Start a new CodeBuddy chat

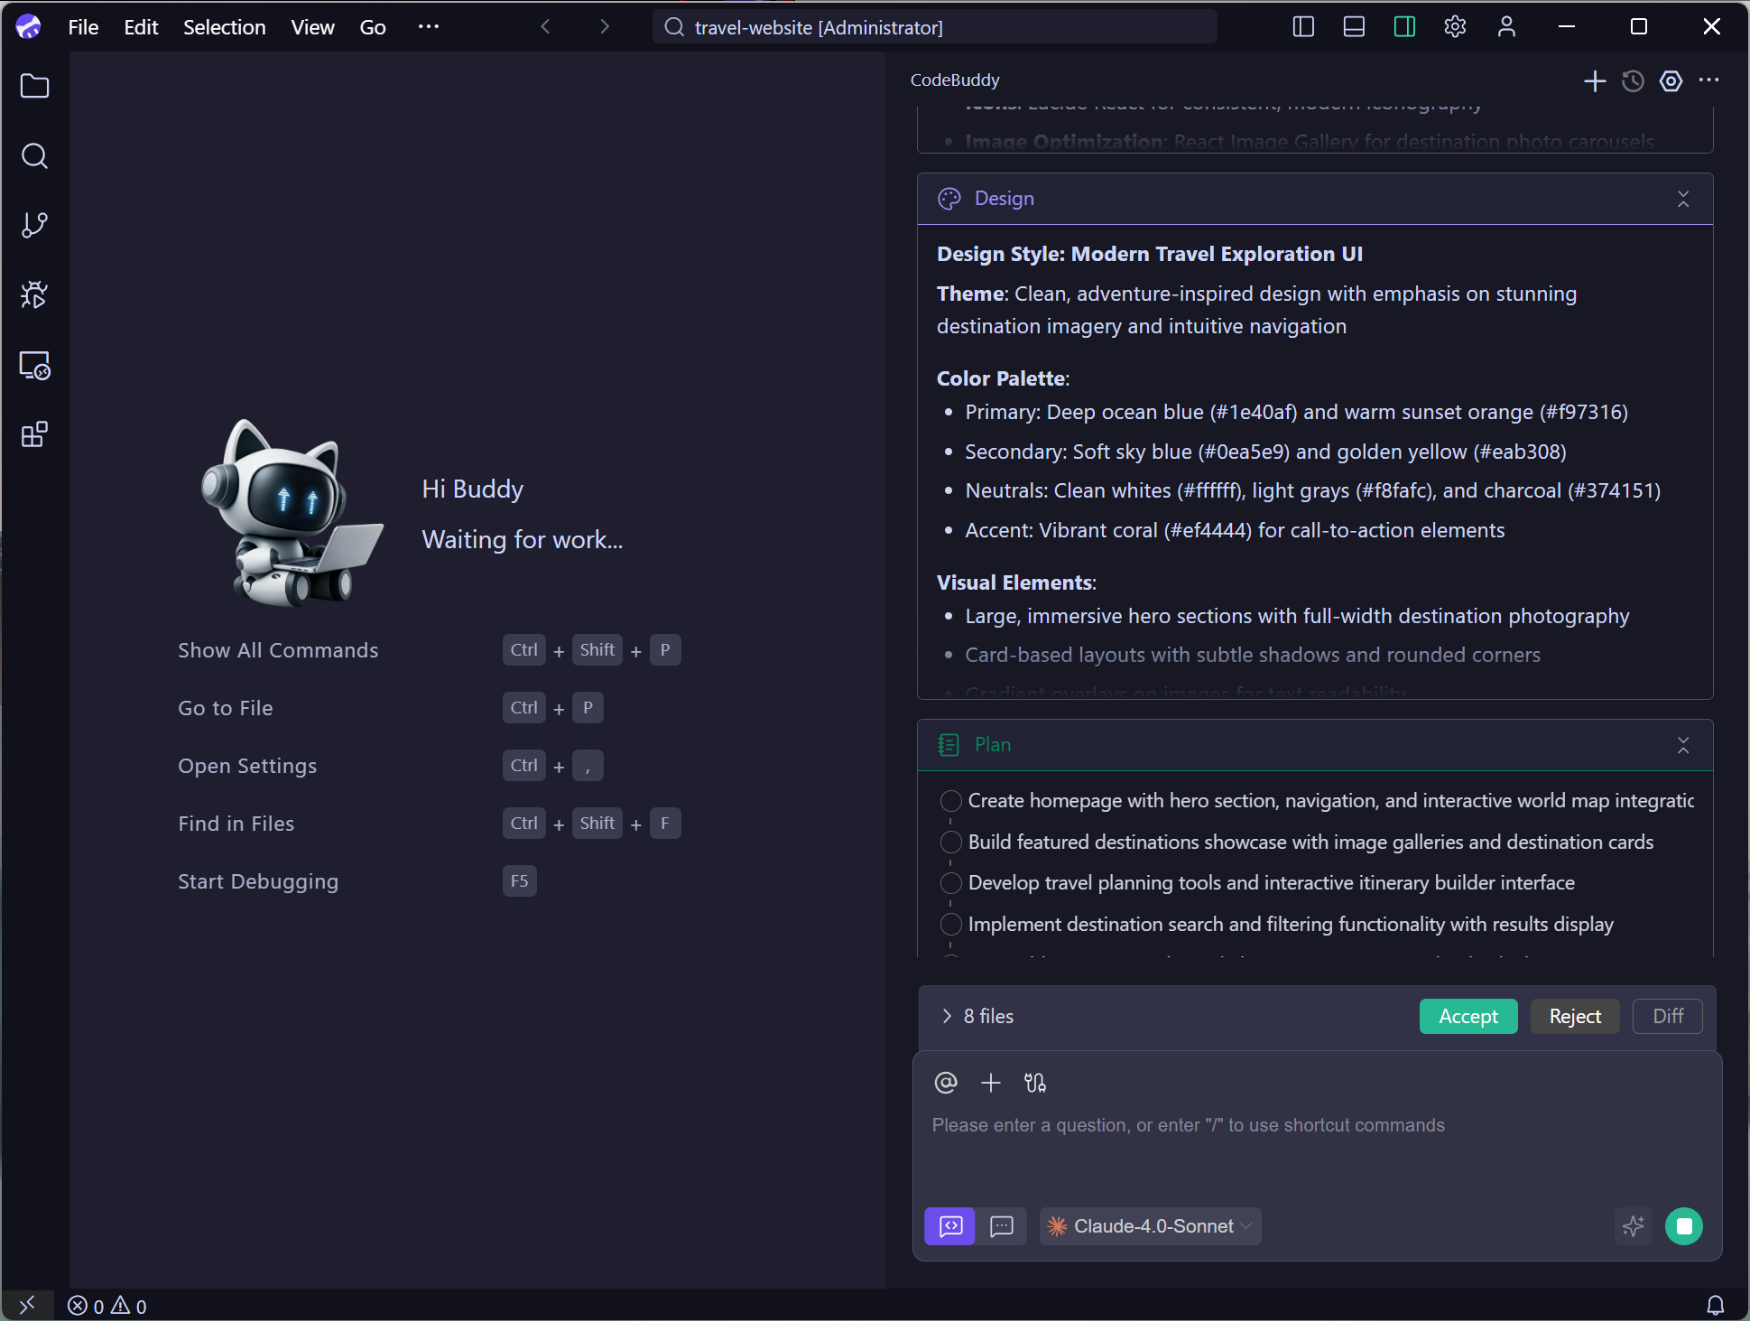1594,81
